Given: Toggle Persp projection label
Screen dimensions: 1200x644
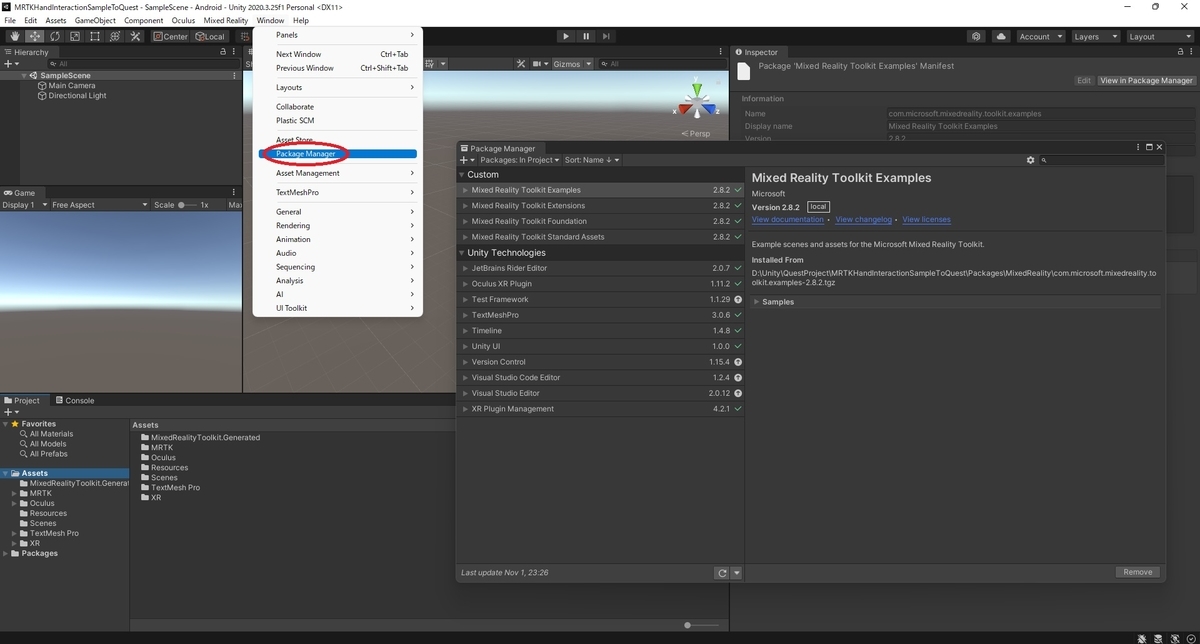Looking at the screenshot, I should click(698, 134).
